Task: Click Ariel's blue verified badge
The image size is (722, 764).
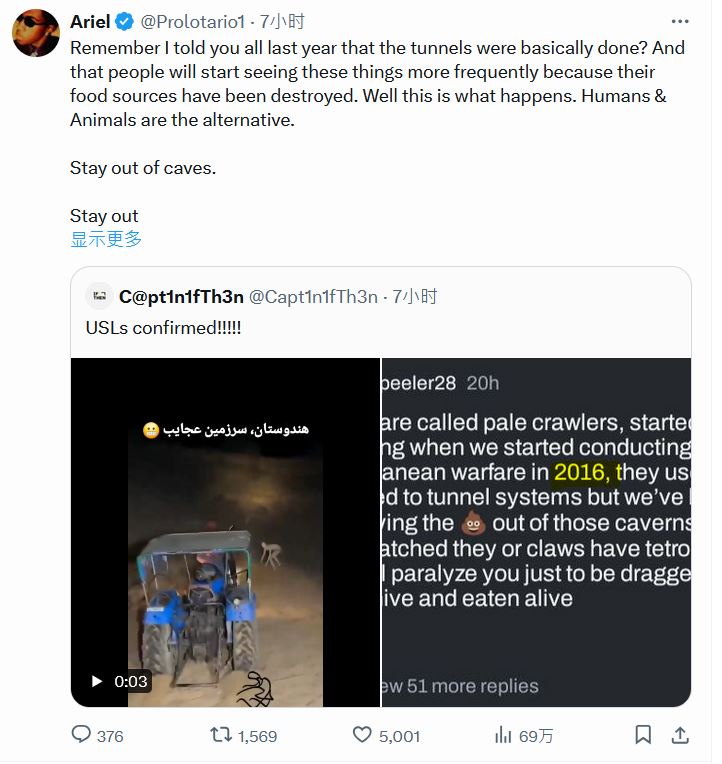Action: pos(124,21)
